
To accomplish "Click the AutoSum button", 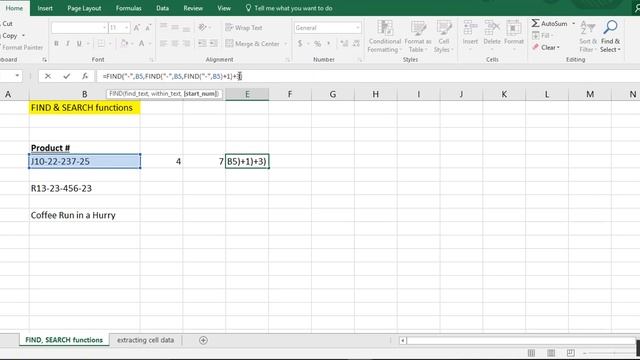I will tap(549, 24).
